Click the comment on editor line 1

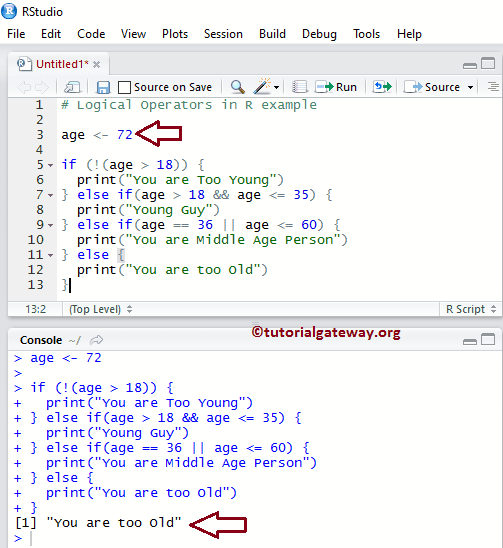click(x=189, y=105)
